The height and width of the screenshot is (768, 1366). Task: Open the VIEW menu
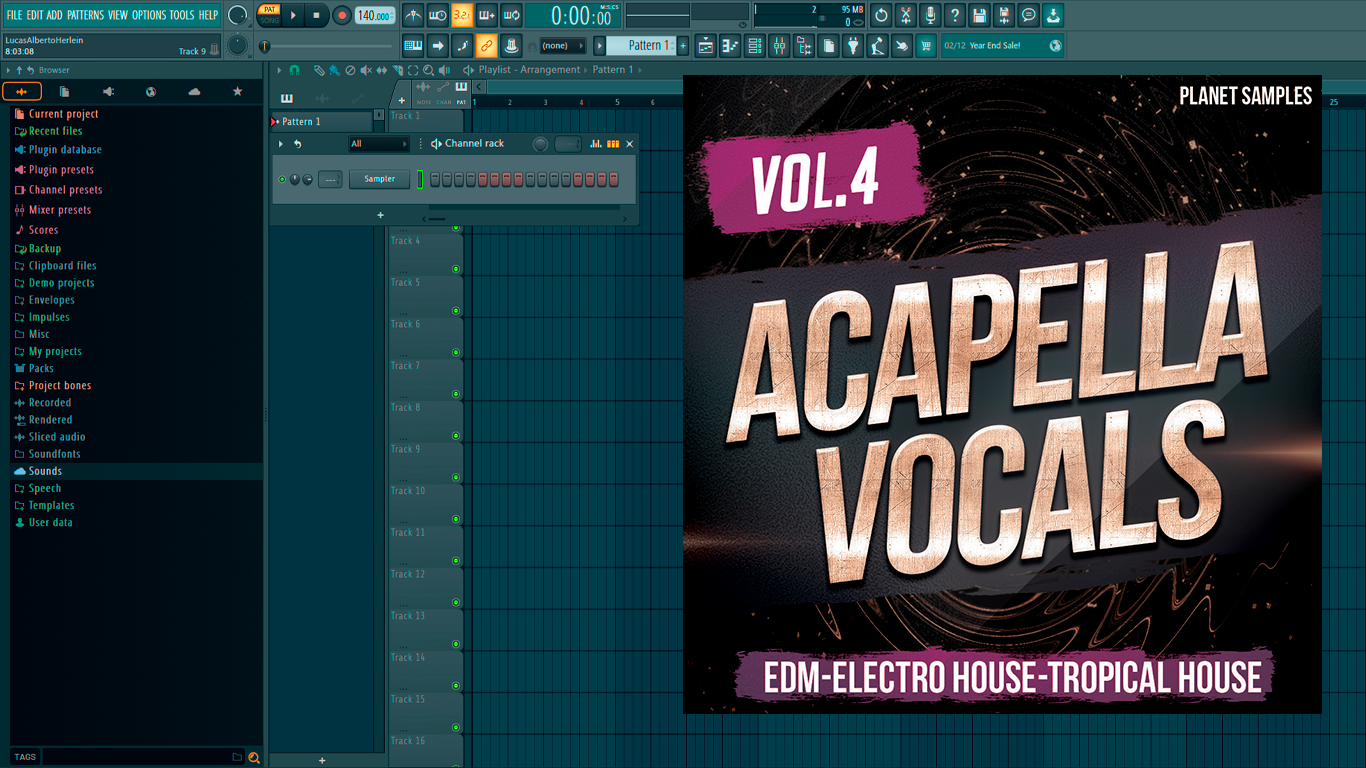click(118, 15)
